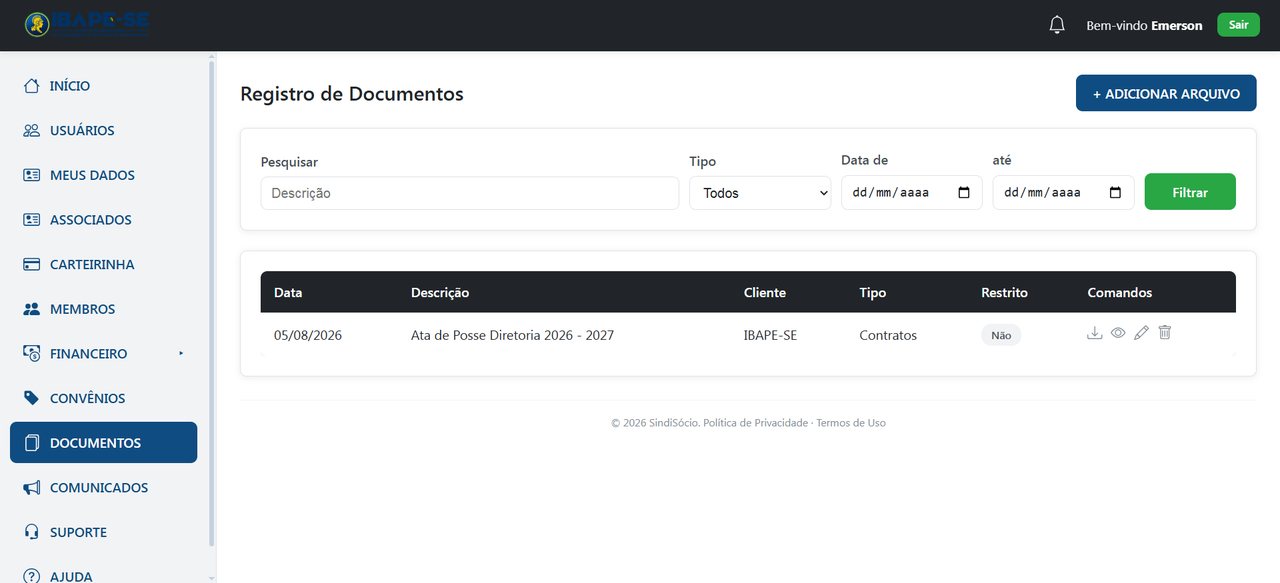Click the FINANCEIRO safe icon
The width and height of the screenshot is (1280, 583).
32,353
